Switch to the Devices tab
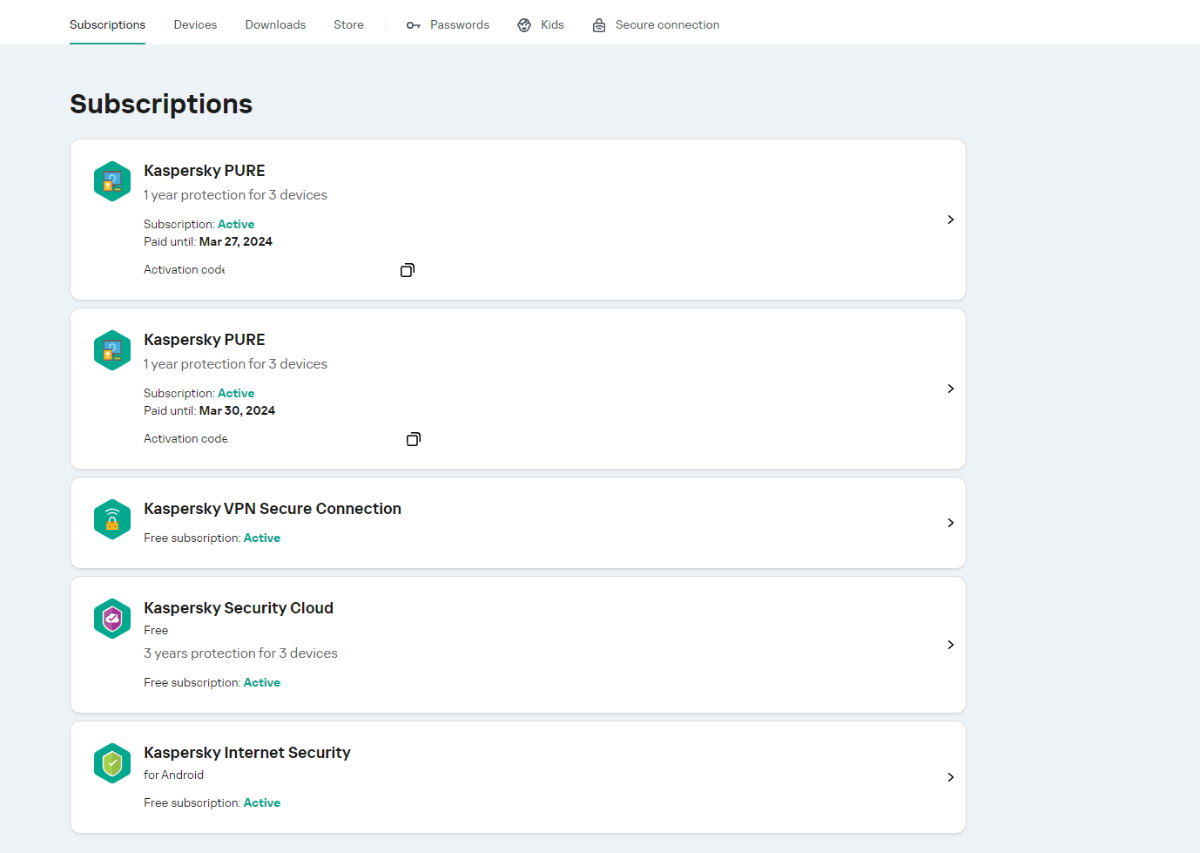This screenshot has width=1200, height=853. coord(195,25)
